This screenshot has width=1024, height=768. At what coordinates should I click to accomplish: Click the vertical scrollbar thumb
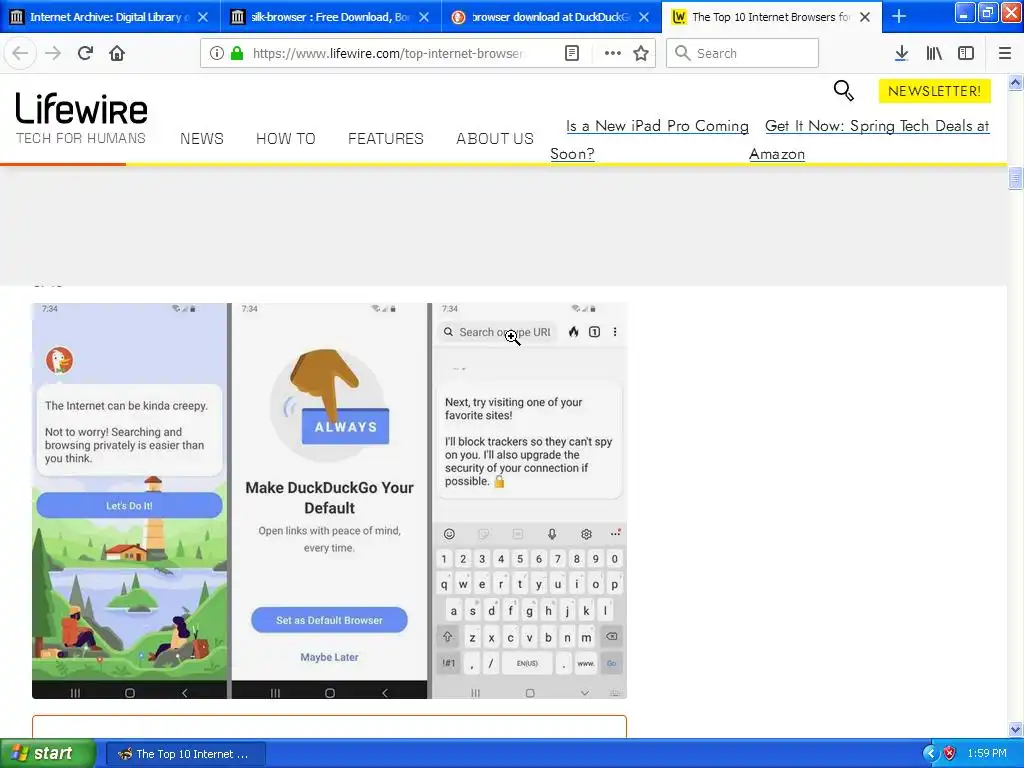coord(1015,178)
